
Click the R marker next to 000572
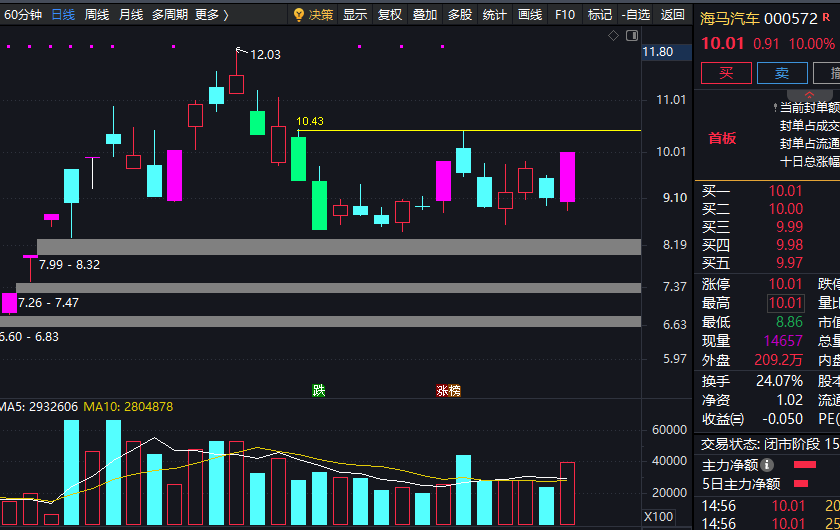pos(826,17)
